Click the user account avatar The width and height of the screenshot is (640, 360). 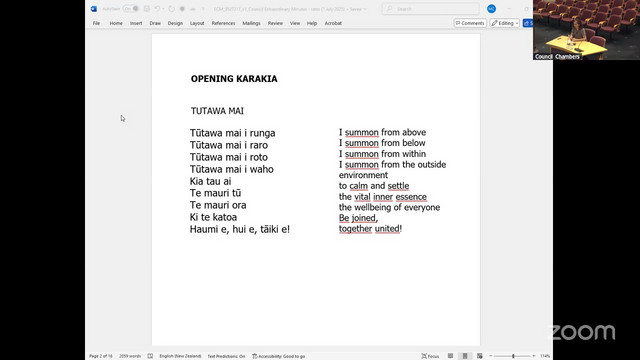point(491,9)
